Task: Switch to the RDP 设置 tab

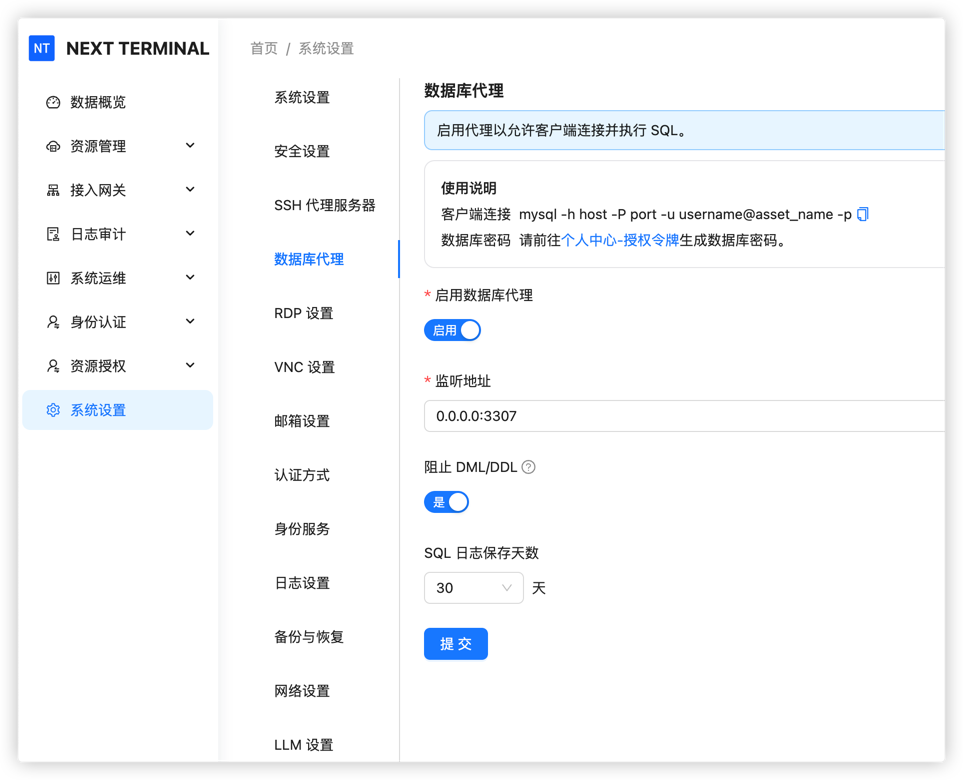Action: coord(304,313)
